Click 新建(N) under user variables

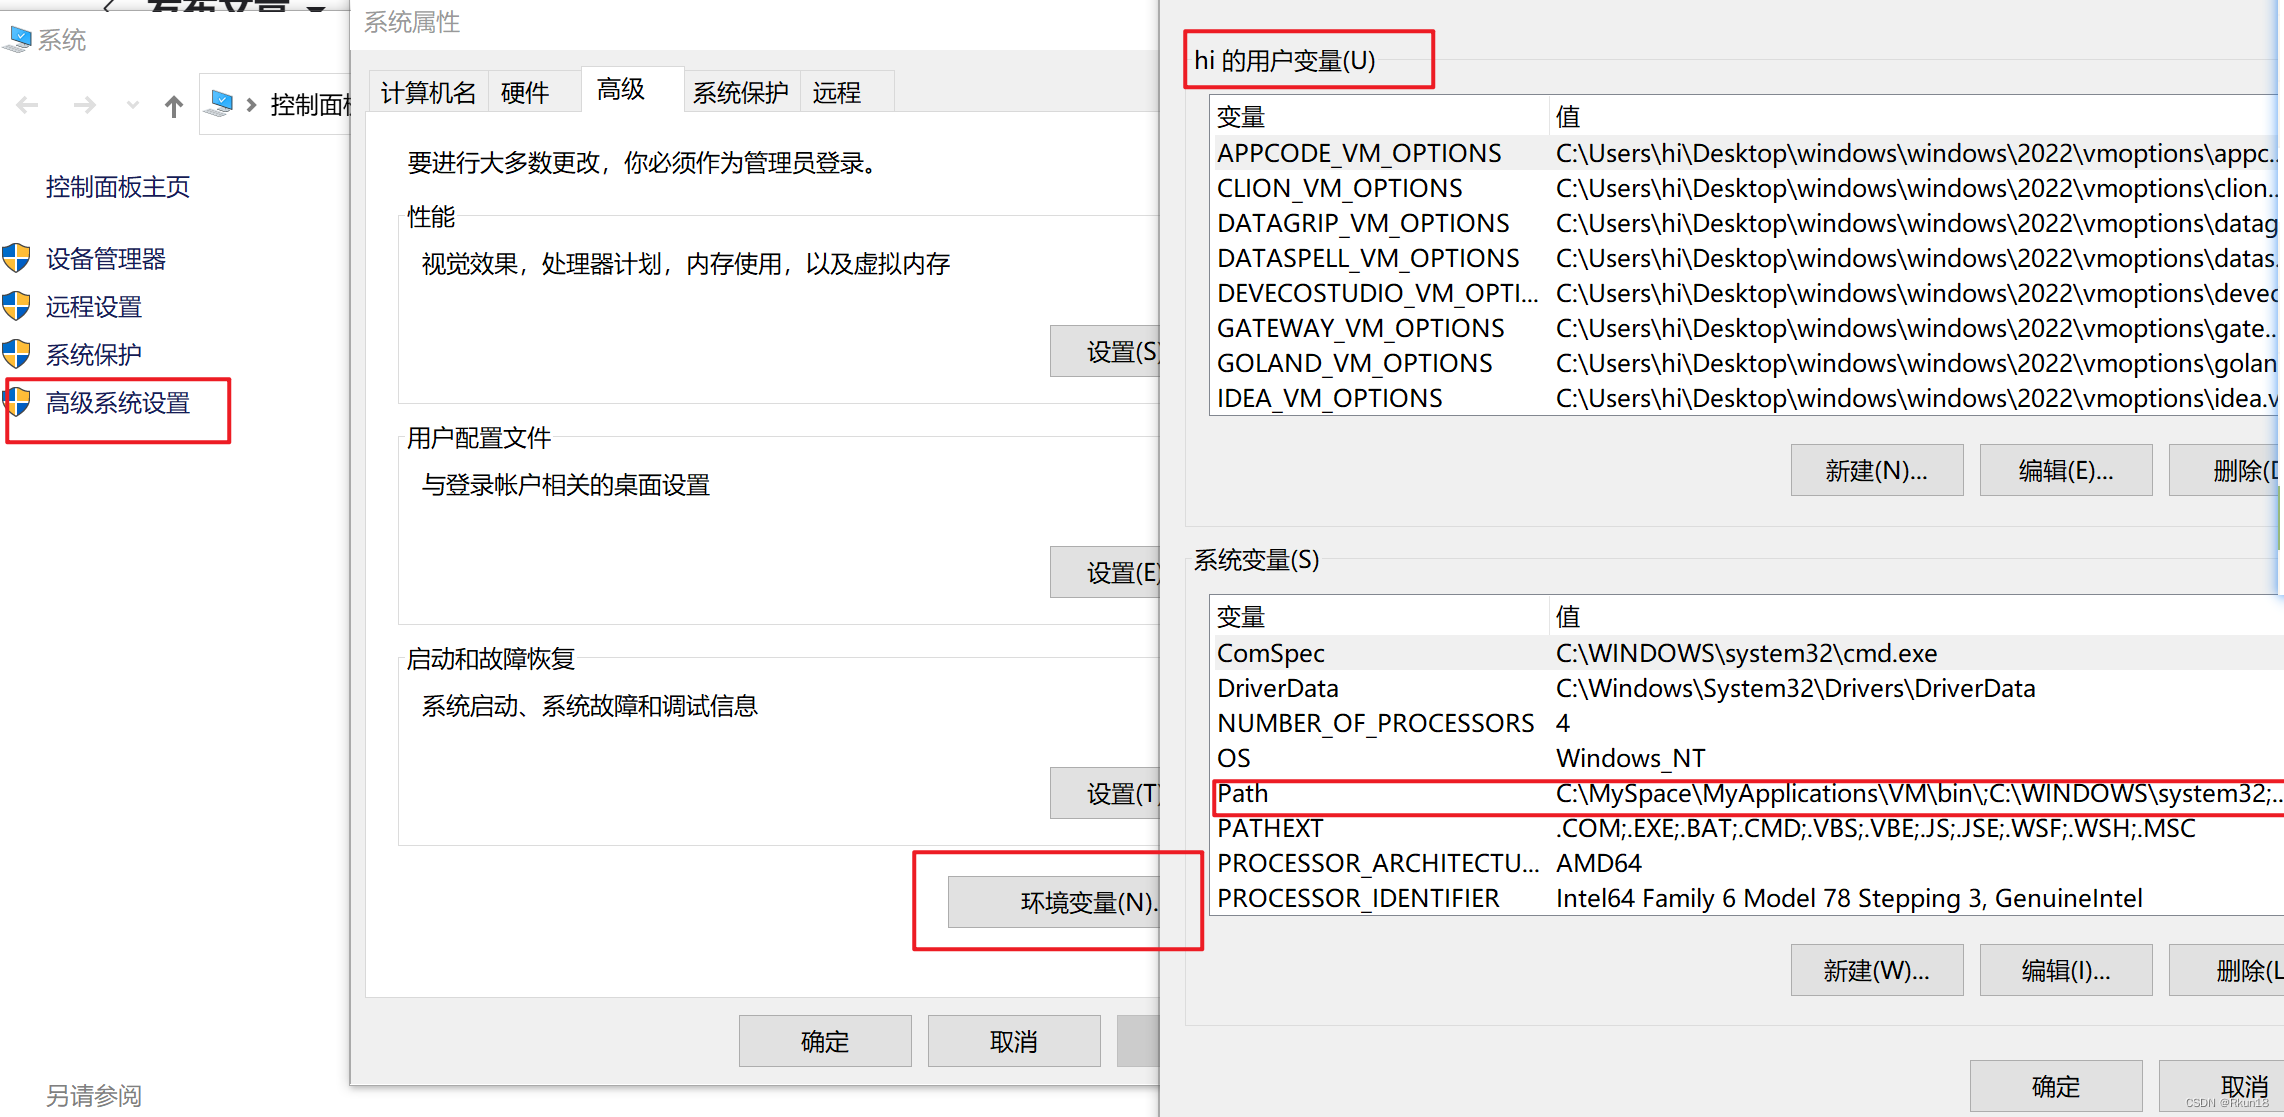pos(1876,470)
